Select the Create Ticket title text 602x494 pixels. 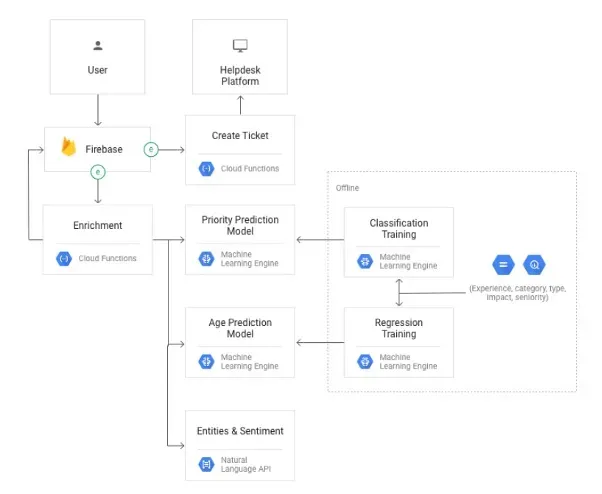point(240,135)
